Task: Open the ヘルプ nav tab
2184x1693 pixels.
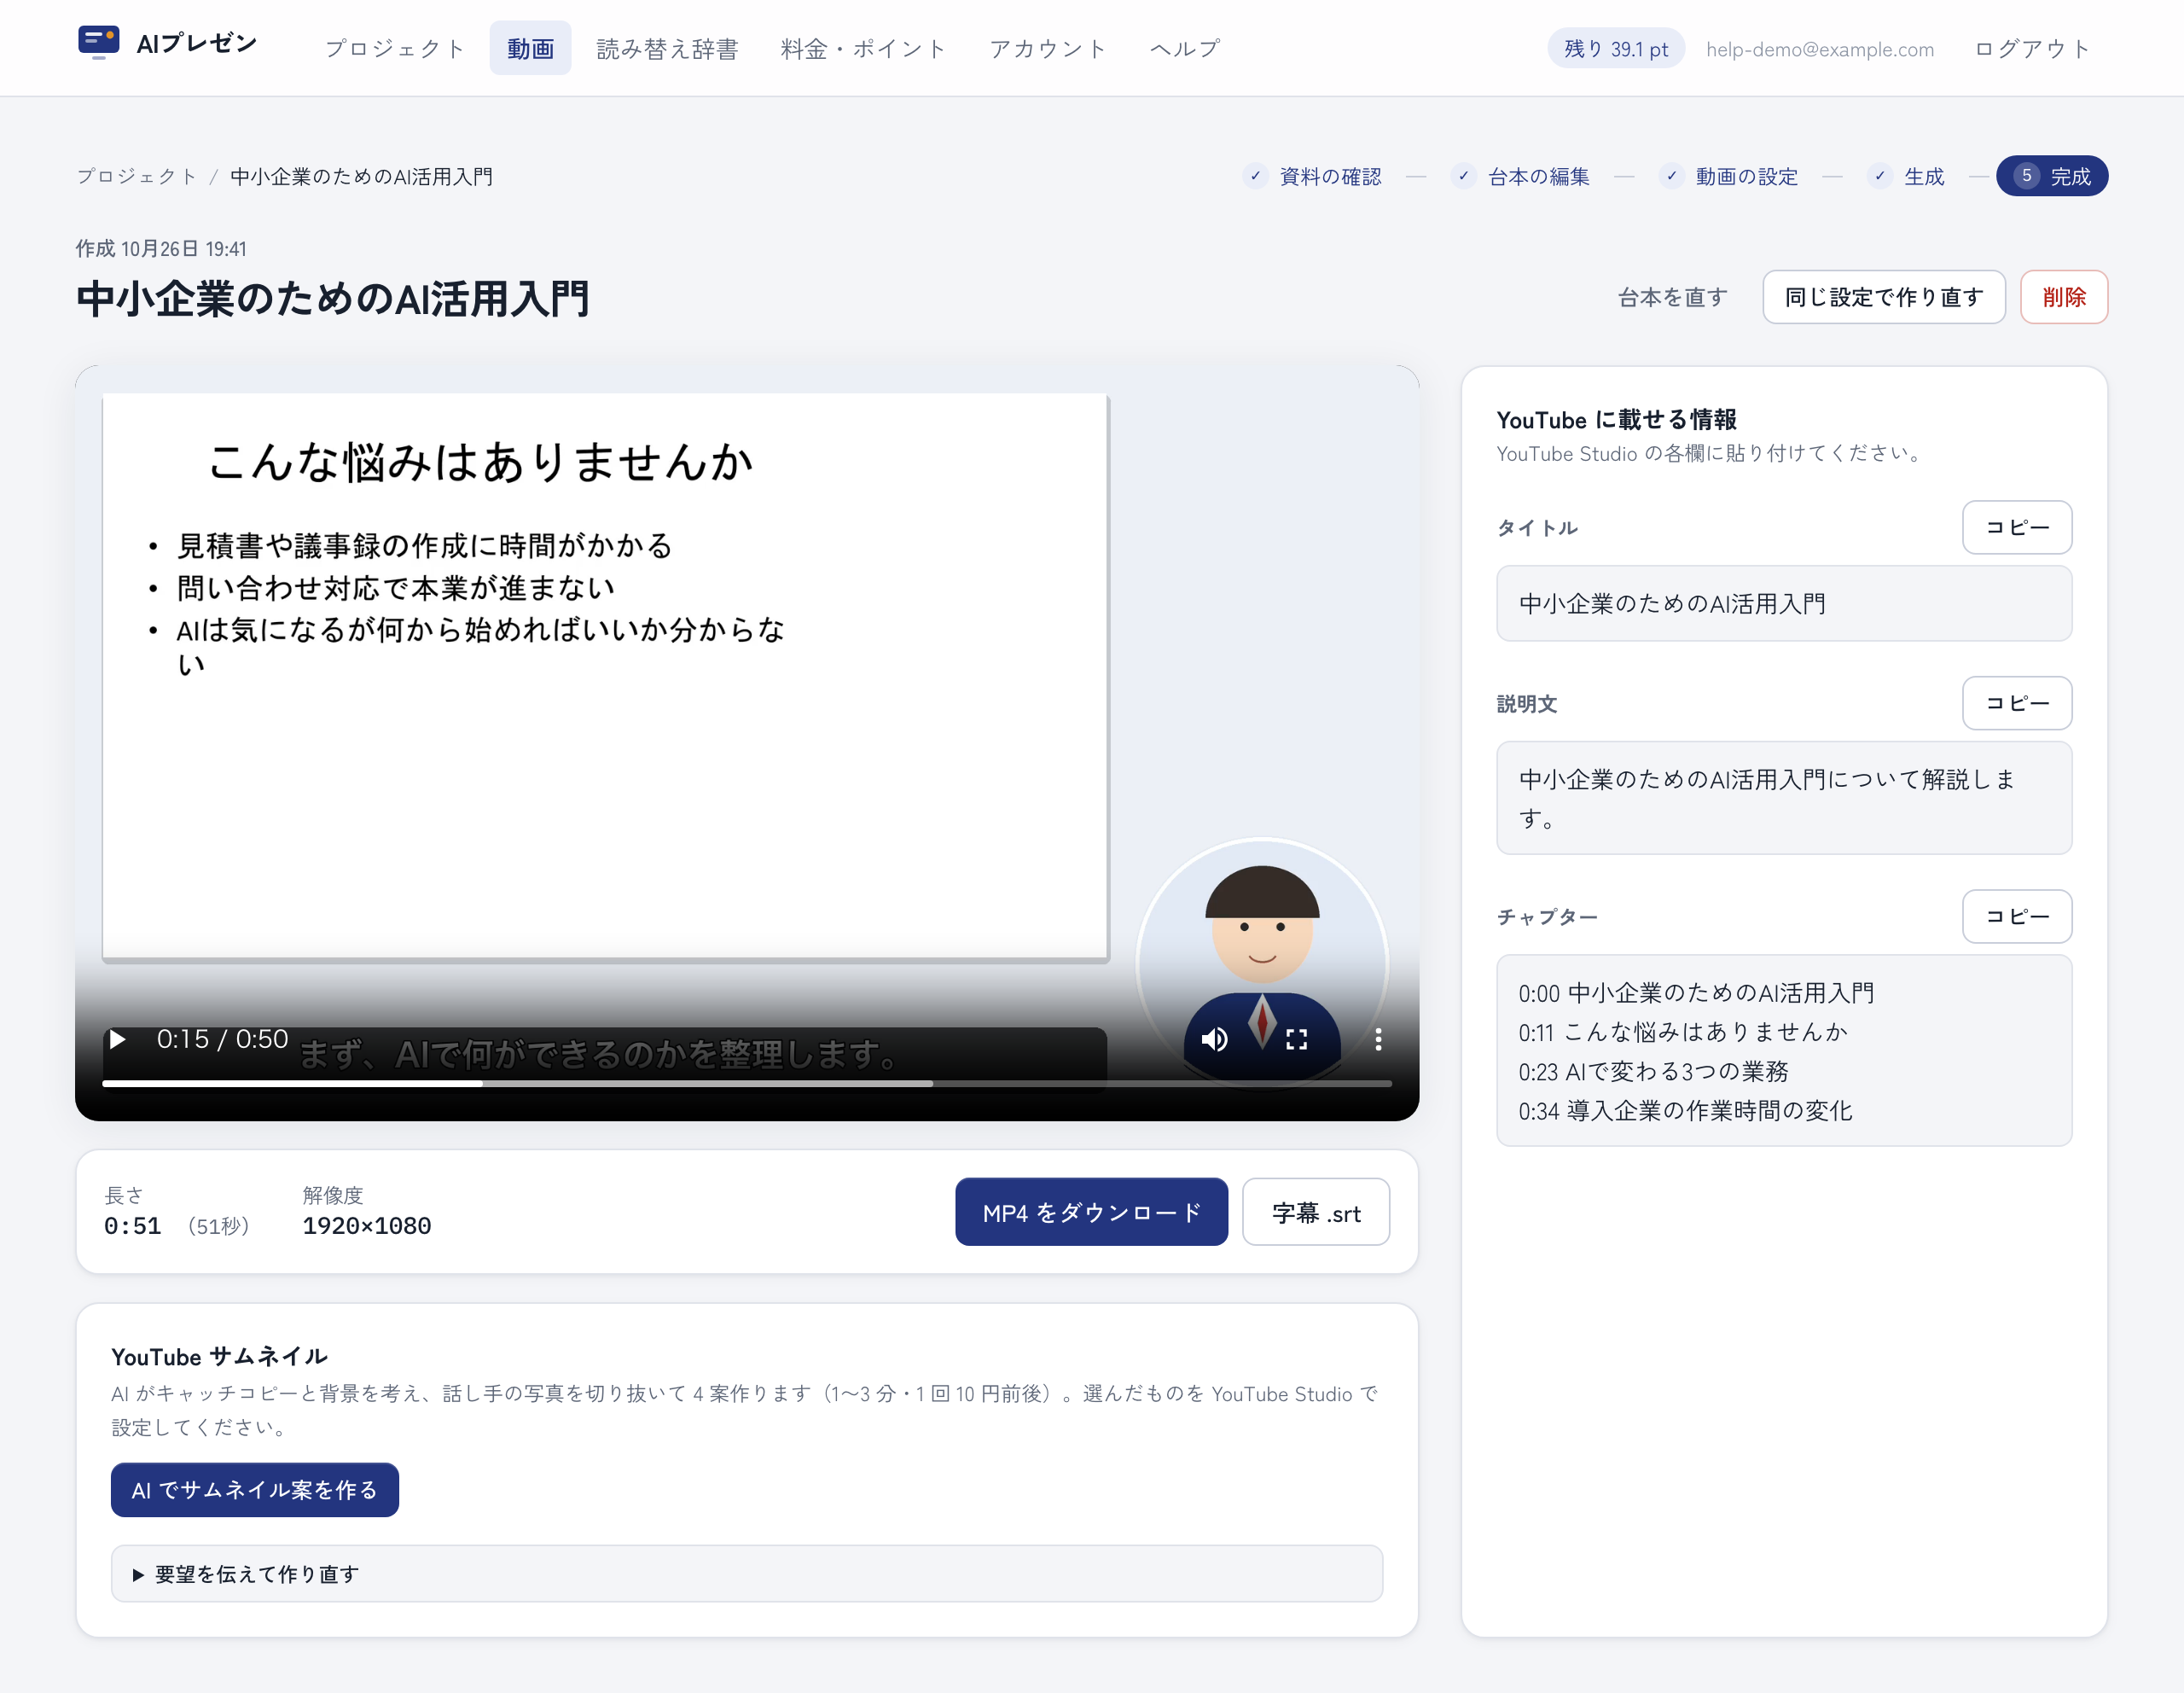Action: 1185,48
